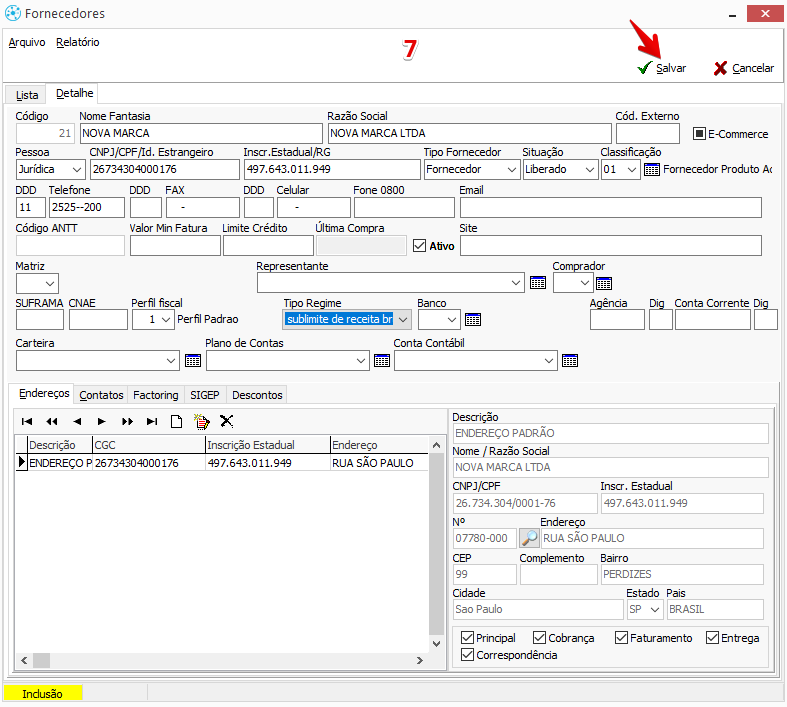Expand the Banco dropdown
787x707 pixels.
451,320
